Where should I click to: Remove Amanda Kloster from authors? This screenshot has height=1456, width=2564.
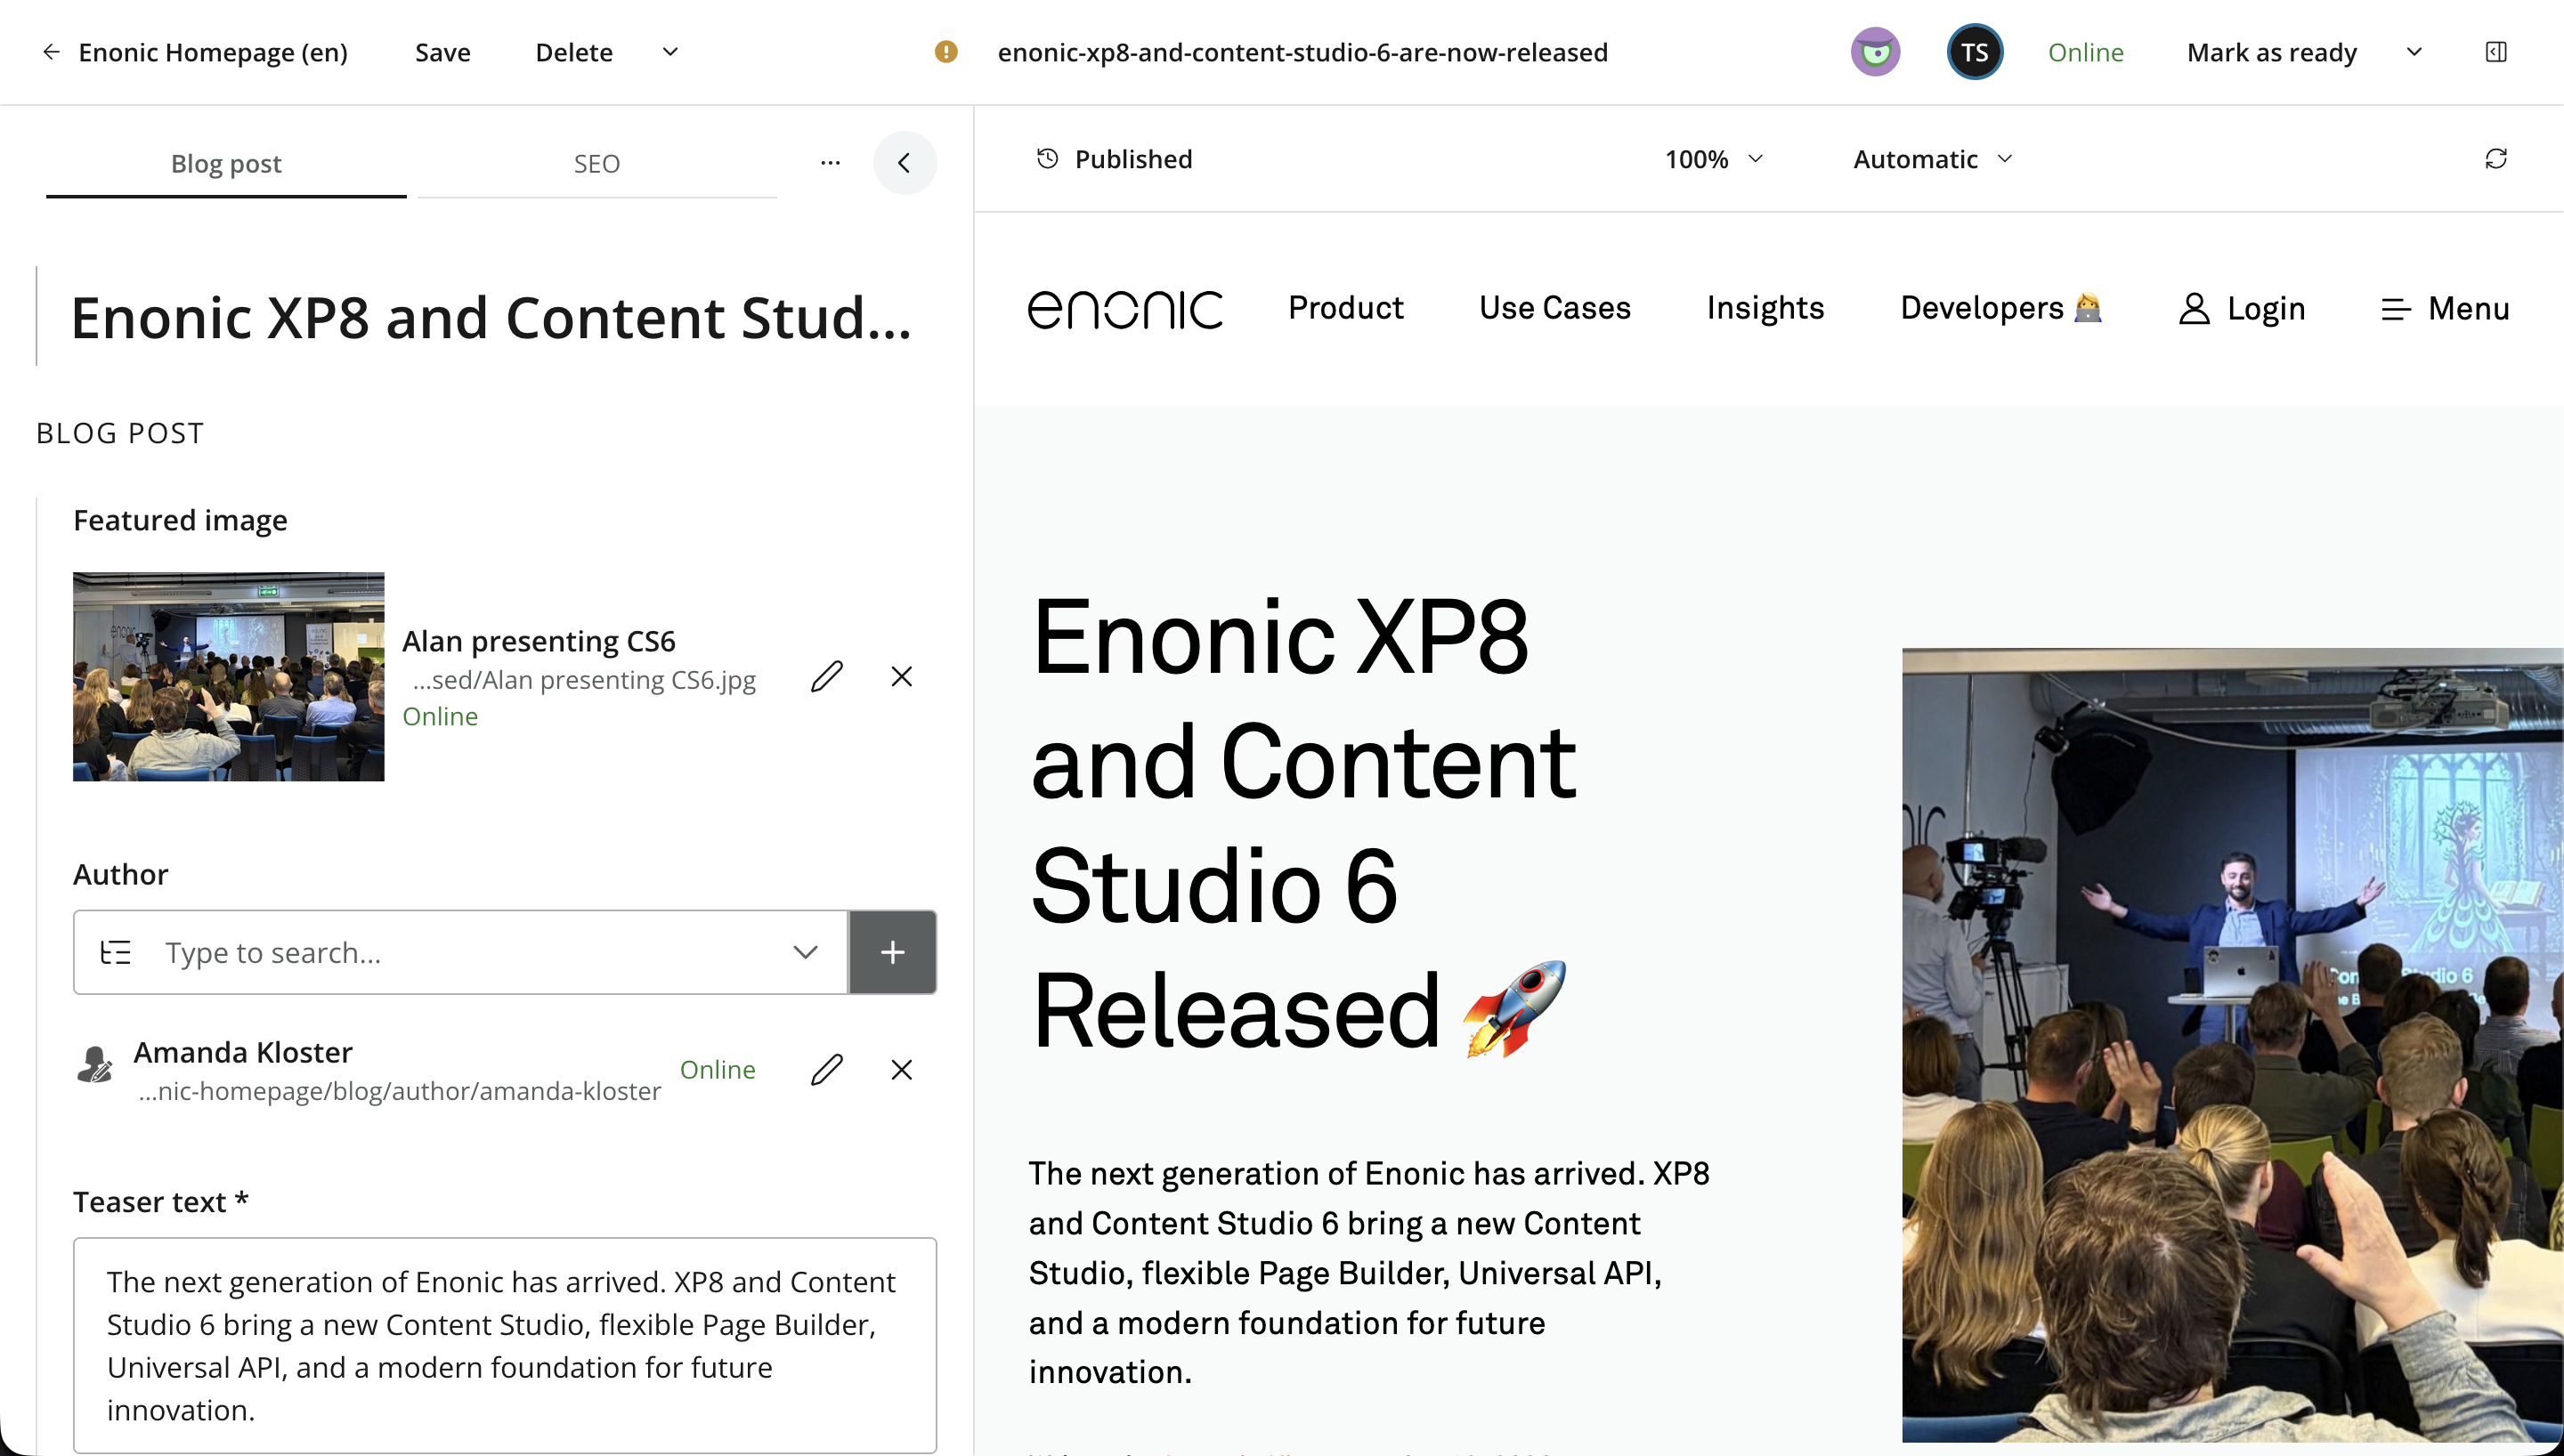(901, 1070)
